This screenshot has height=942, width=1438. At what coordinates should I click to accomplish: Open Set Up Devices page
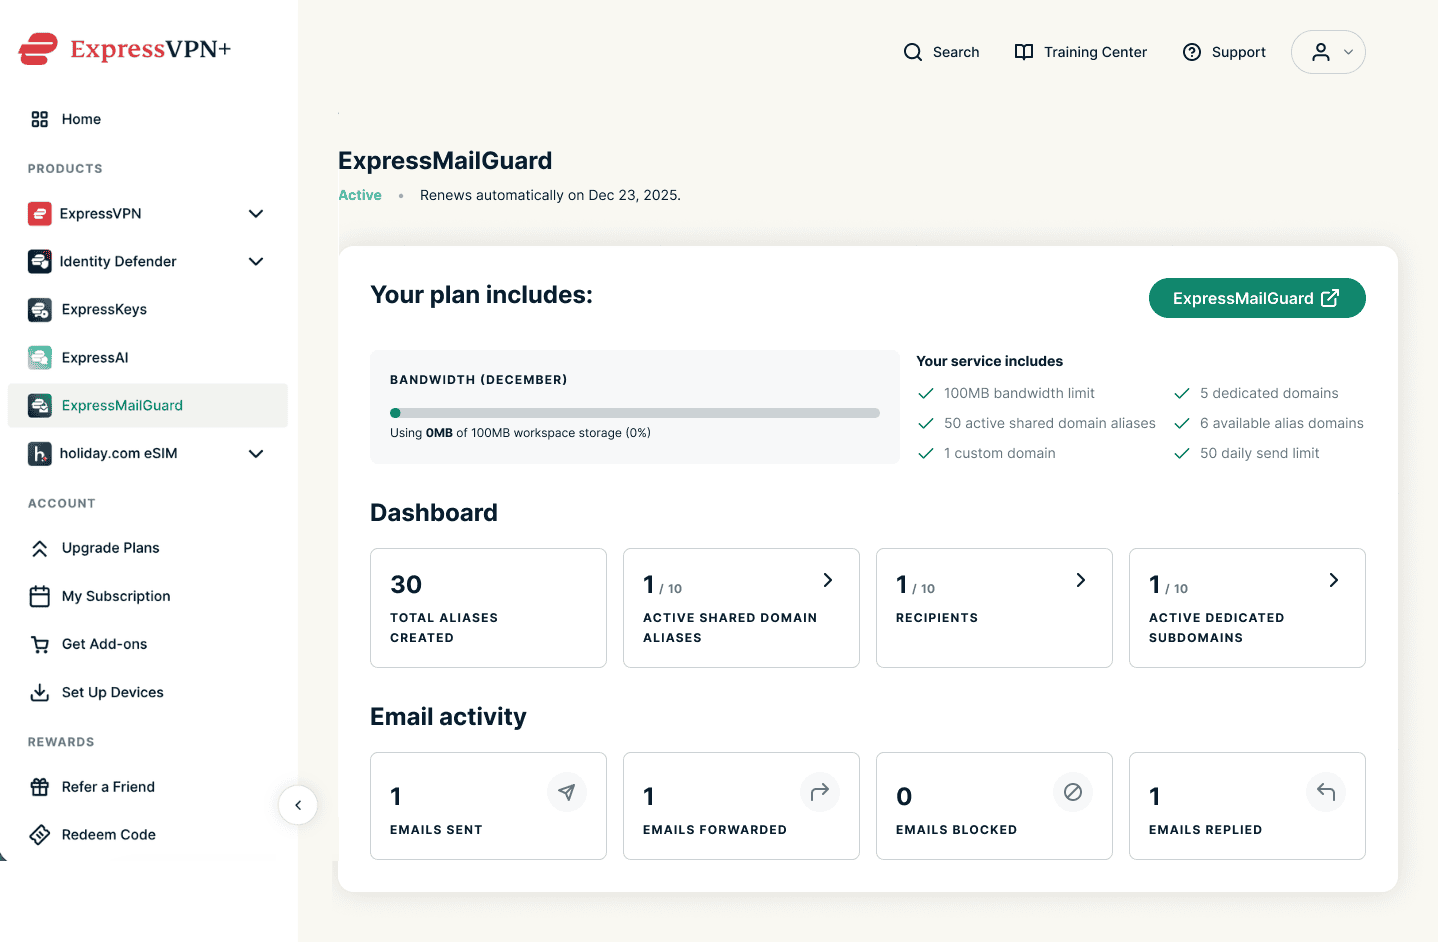(148, 692)
